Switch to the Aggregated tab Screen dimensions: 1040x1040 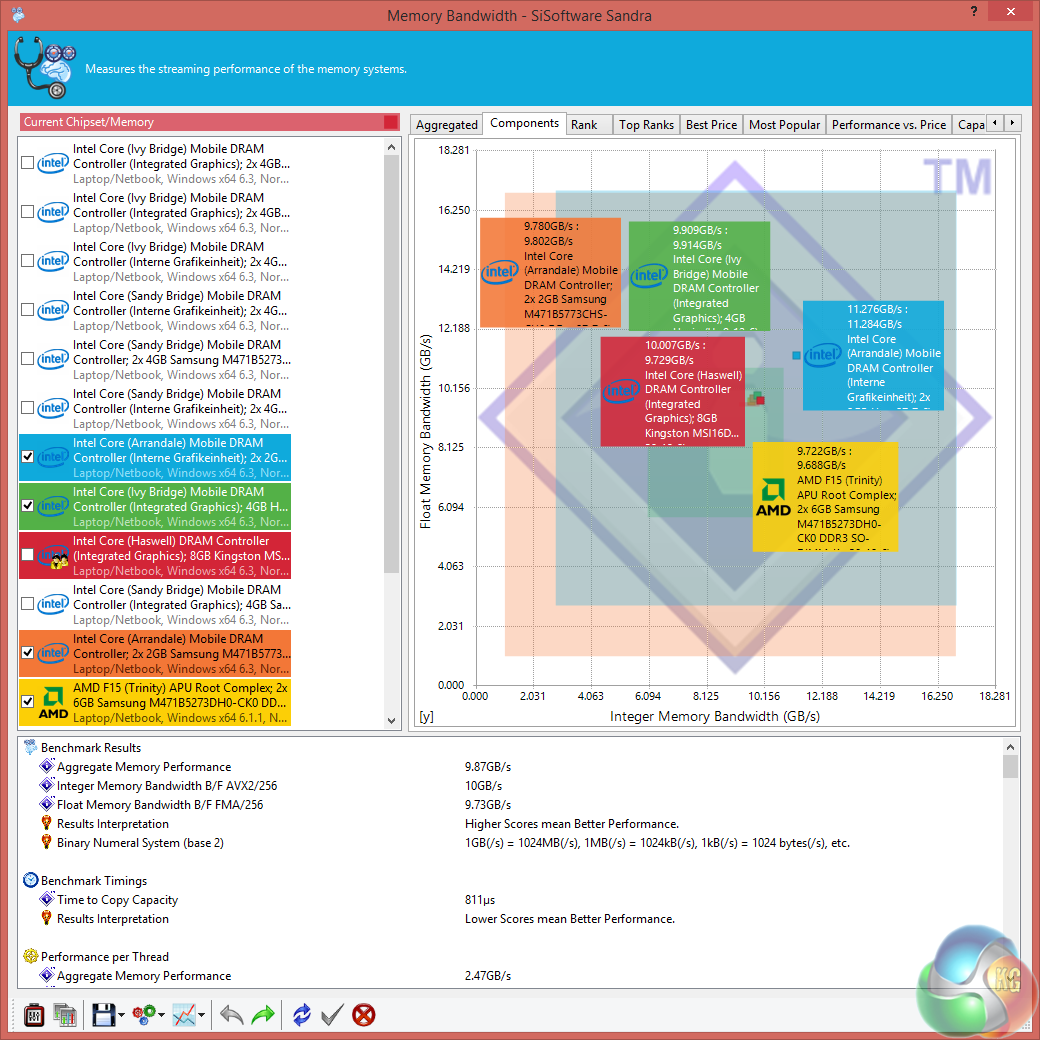(x=446, y=125)
